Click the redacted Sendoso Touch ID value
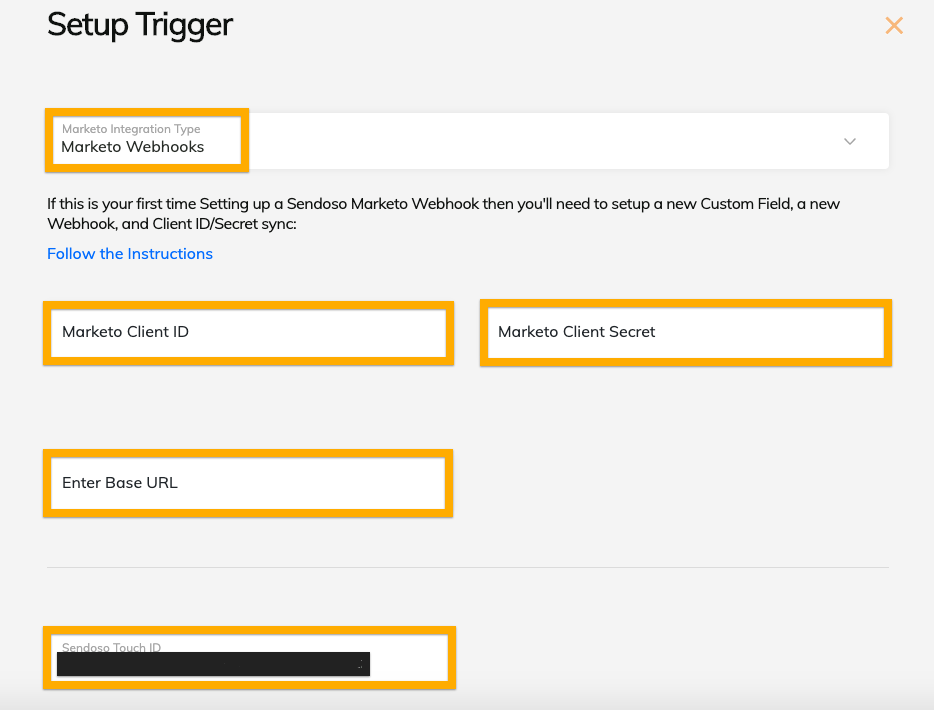Screen dimensions: 934x710 (213, 664)
